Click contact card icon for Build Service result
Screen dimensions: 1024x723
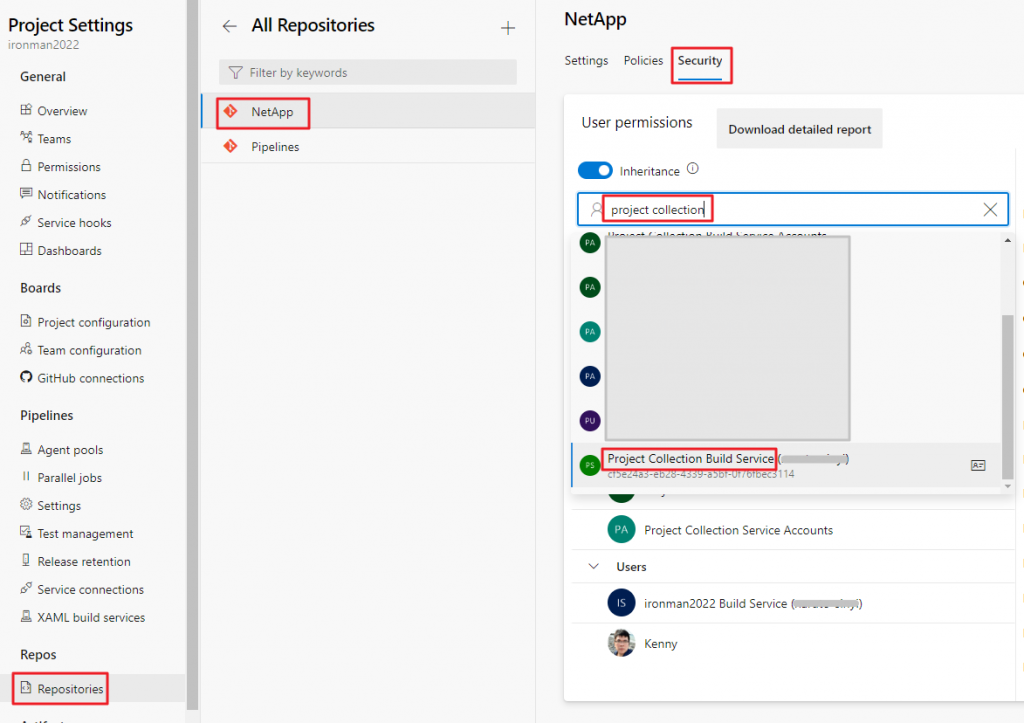[x=978, y=465]
